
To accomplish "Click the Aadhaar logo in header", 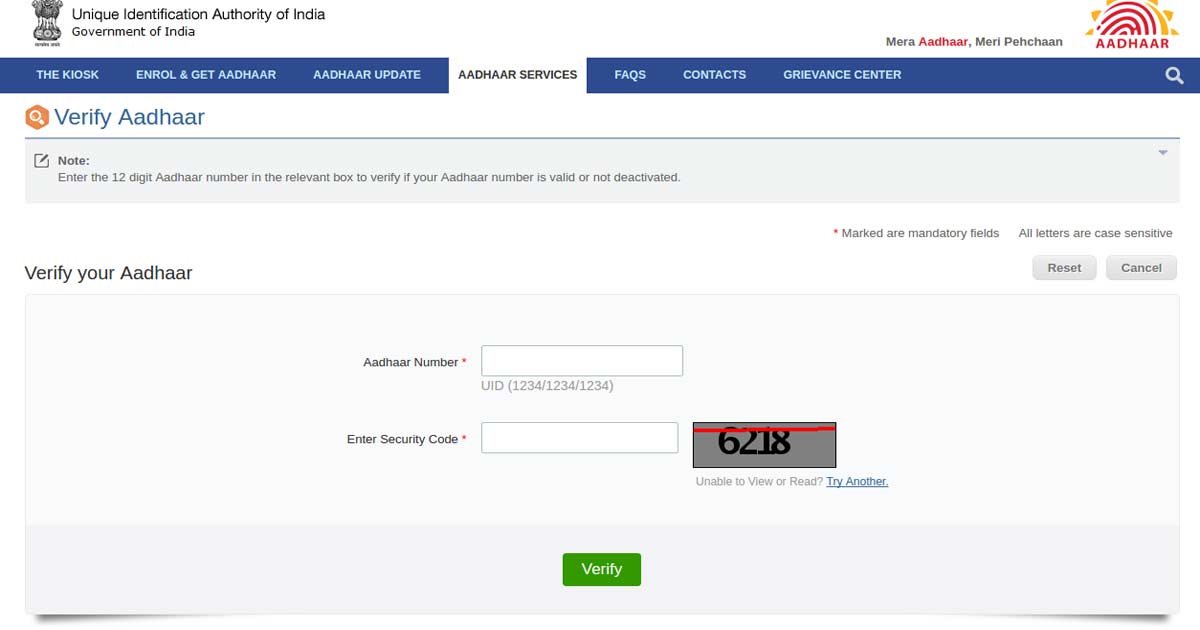I will tap(1132, 26).
